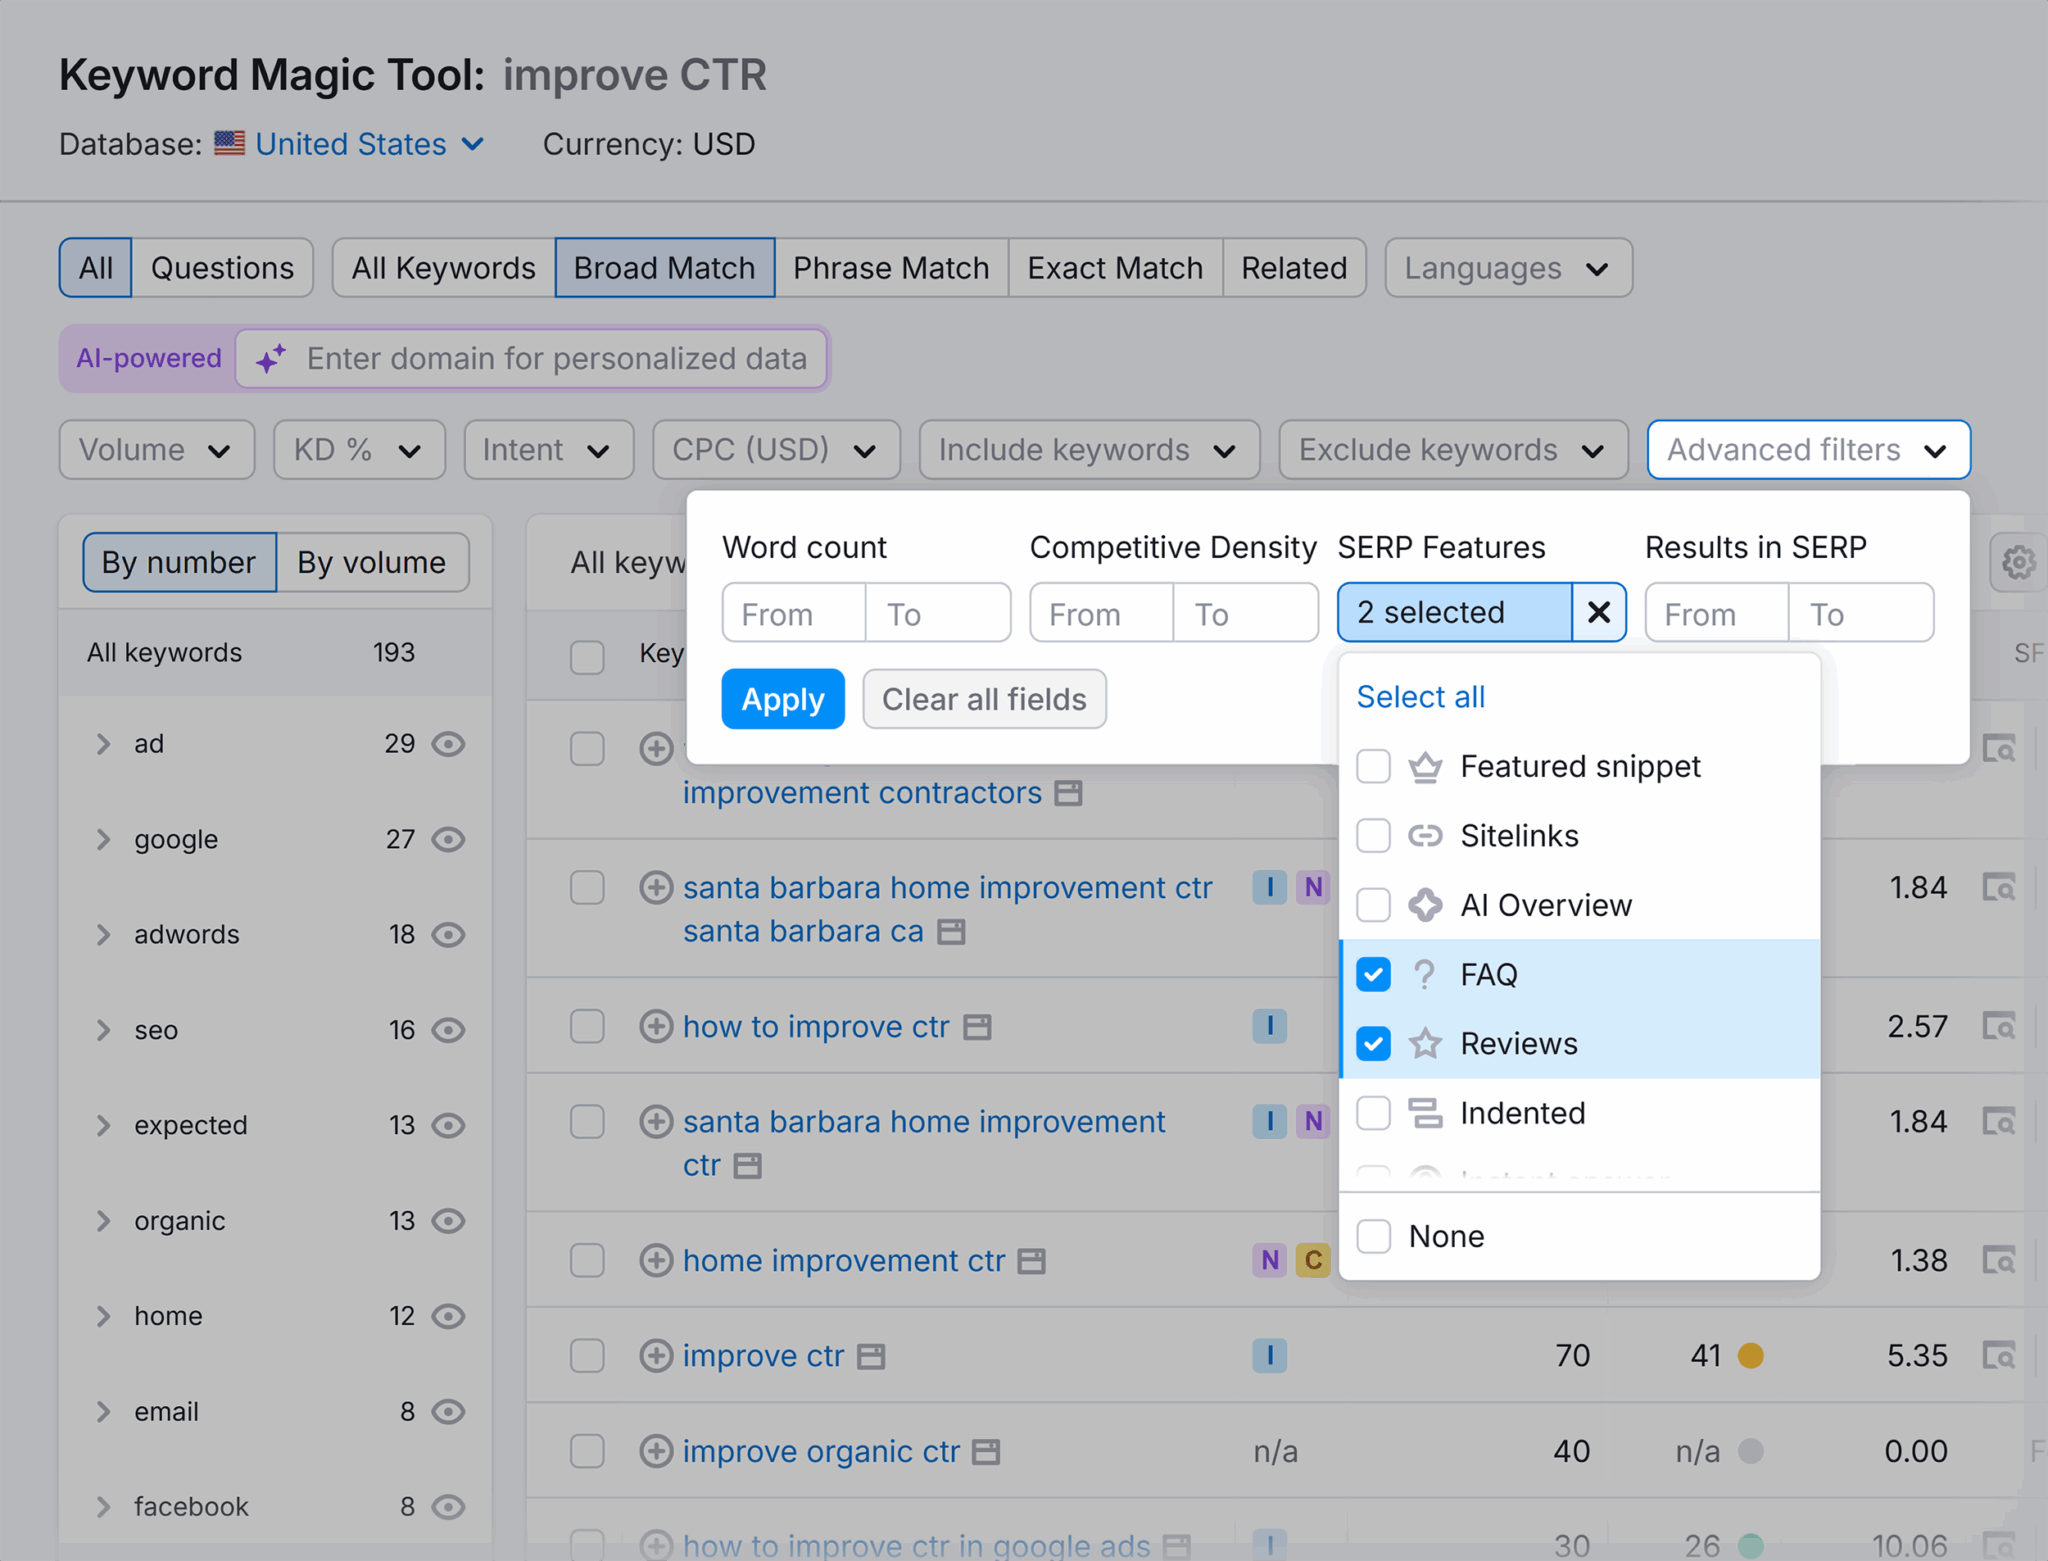Viewport: 2048px width, 1561px height.
Task: Toggle visibility eye for 'organic' group
Action: click(x=448, y=1221)
